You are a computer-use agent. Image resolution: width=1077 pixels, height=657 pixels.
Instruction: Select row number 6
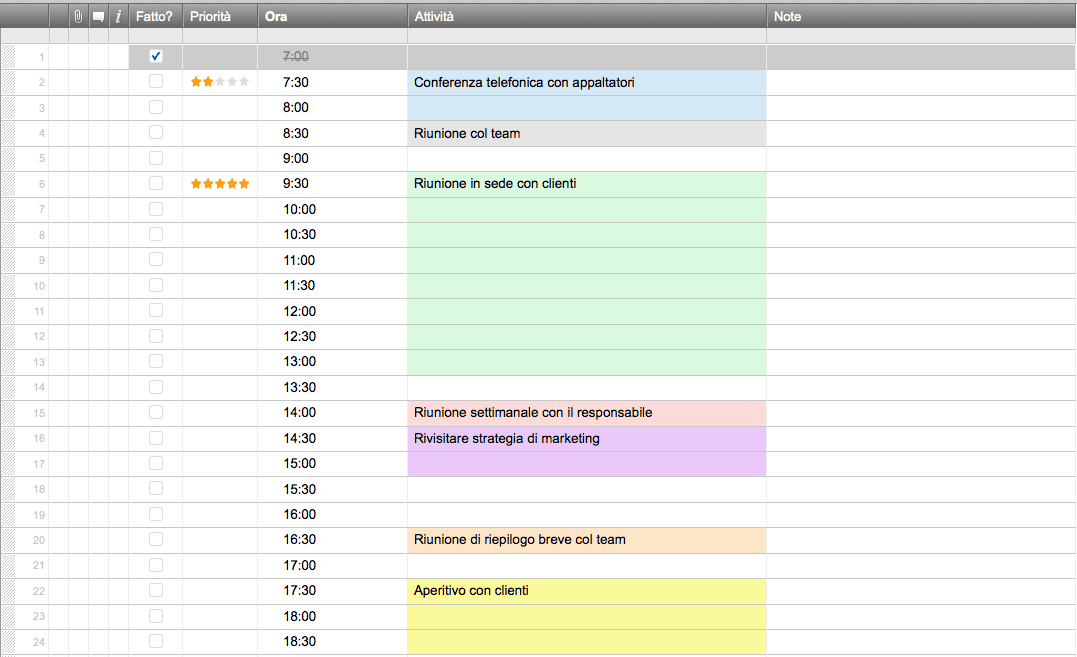(x=33, y=184)
